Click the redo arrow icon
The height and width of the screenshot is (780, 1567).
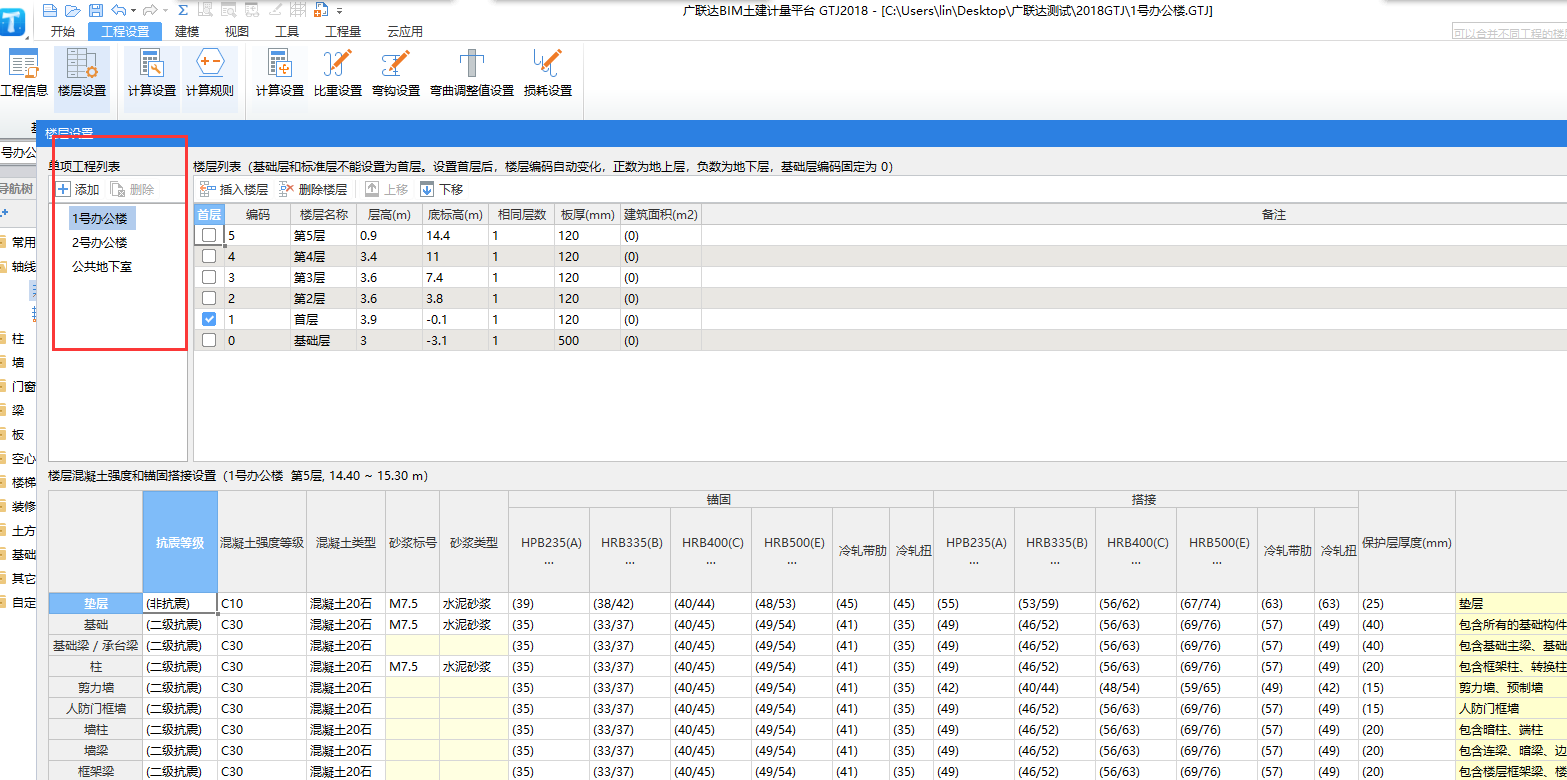pos(149,10)
